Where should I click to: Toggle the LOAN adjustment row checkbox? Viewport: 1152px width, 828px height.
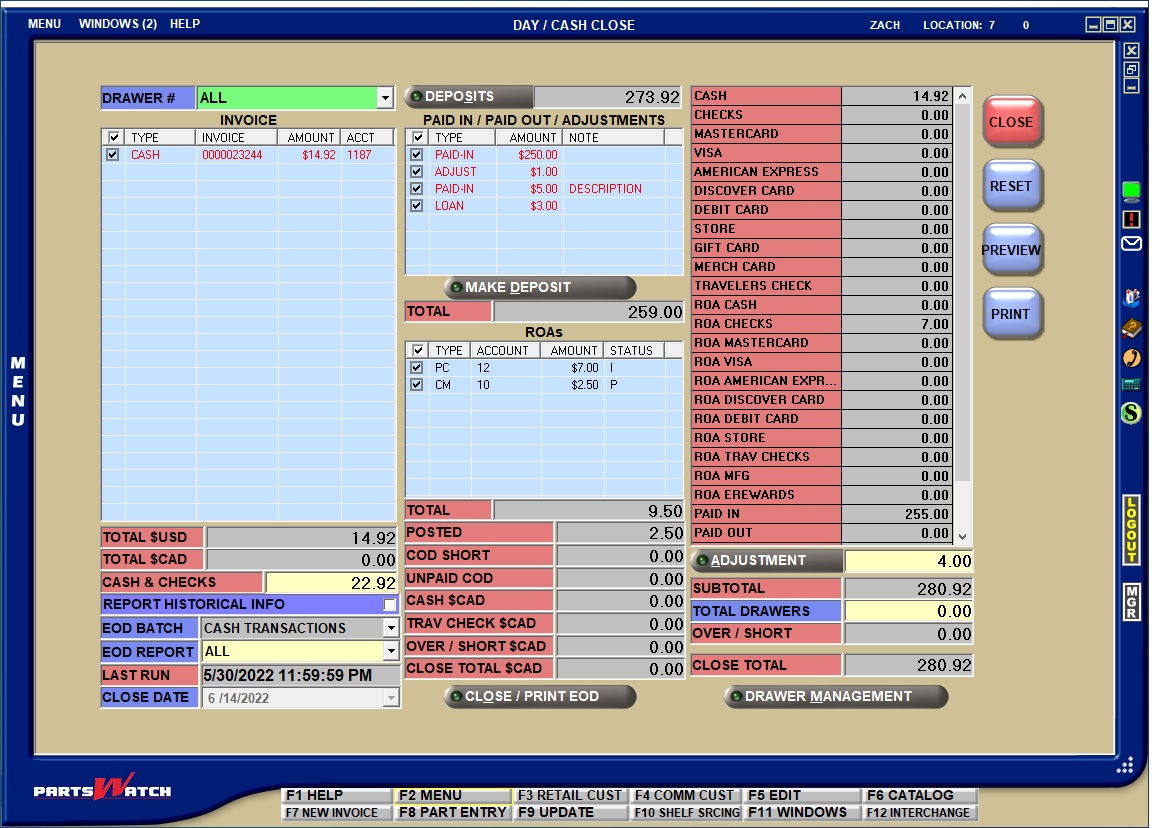[417, 206]
